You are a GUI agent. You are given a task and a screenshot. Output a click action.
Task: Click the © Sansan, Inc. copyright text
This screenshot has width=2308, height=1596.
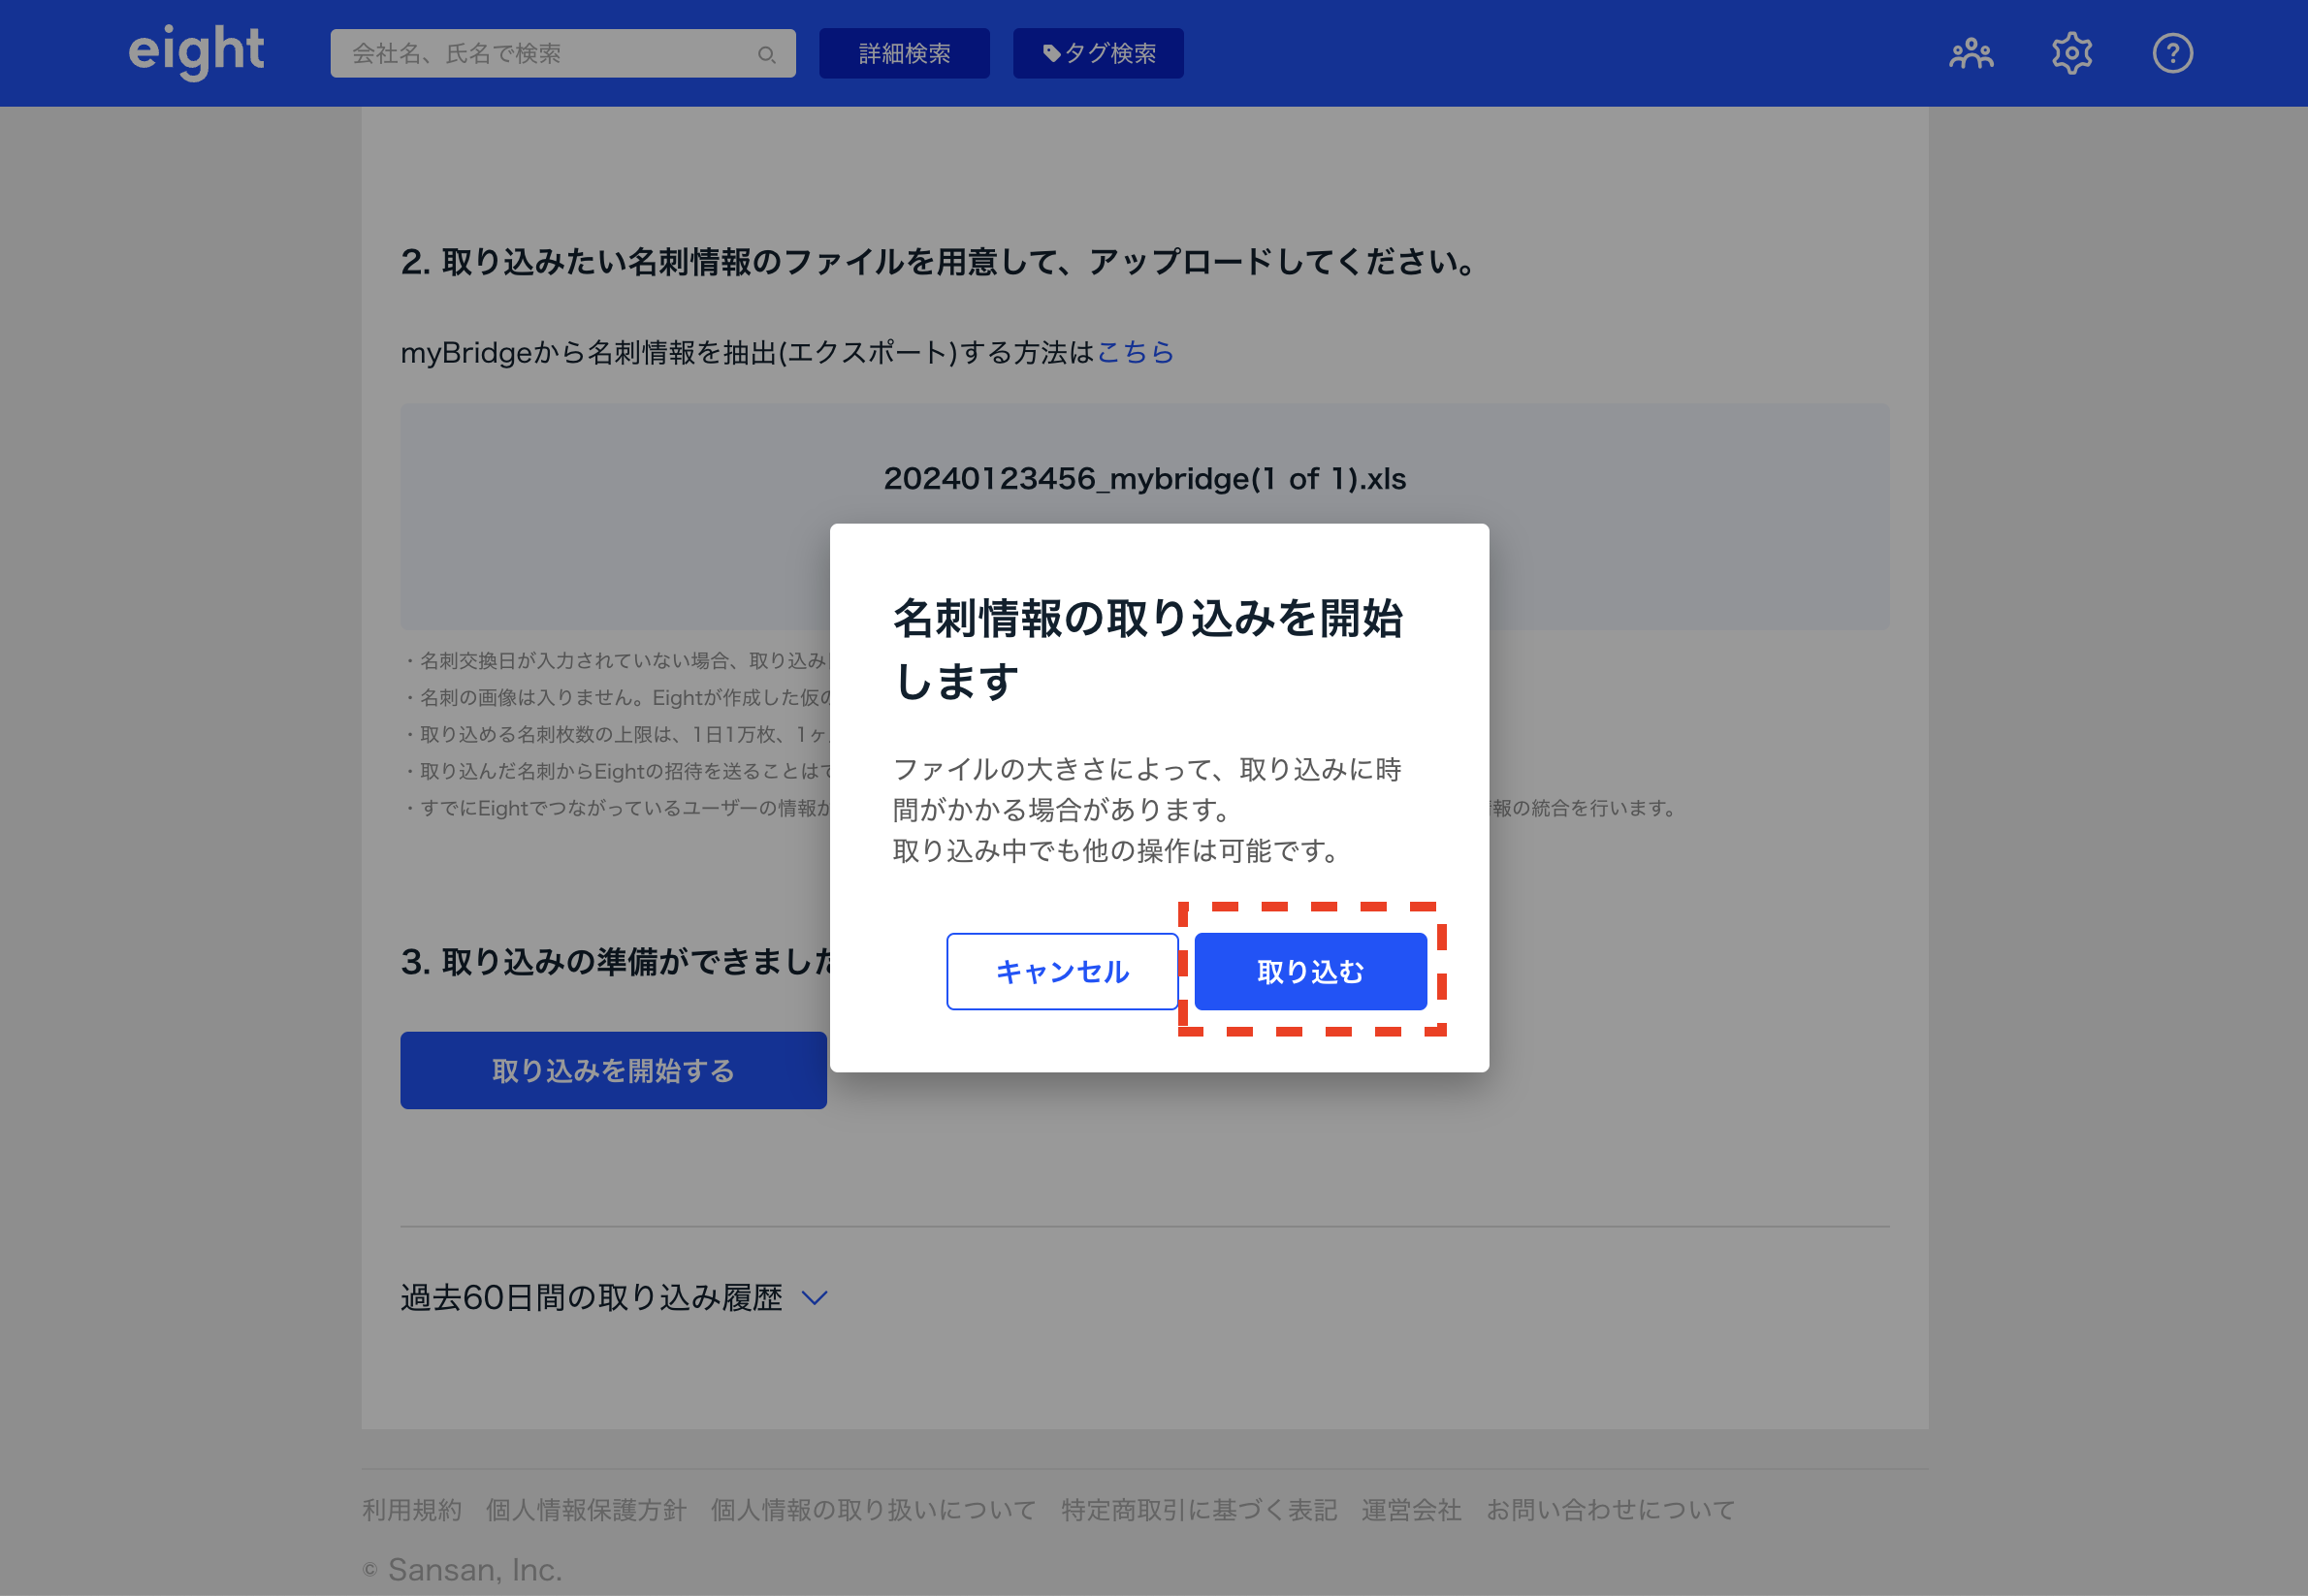(x=462, y=1570)
